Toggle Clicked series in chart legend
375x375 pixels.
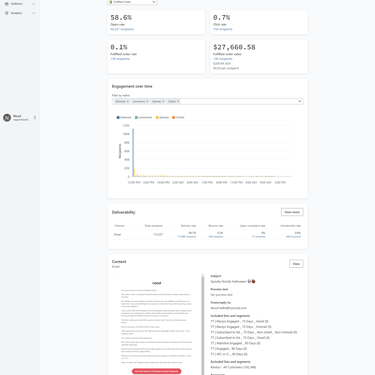(x=178, y=117)
